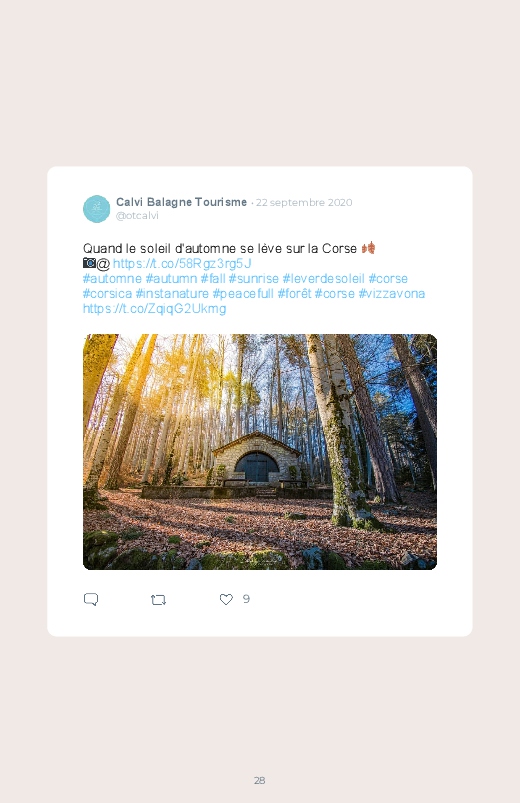Open the https://t.co/ZqiqG2Ukmg link
This screenshot has height=803, width=520.
tap(154, 309)
